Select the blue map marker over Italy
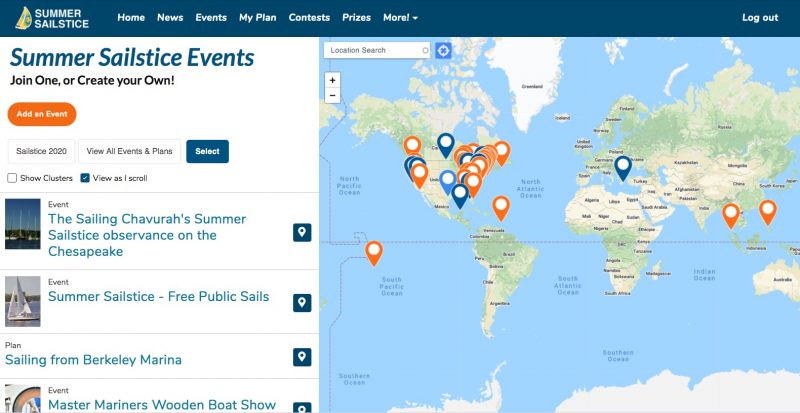 (623, 168)
